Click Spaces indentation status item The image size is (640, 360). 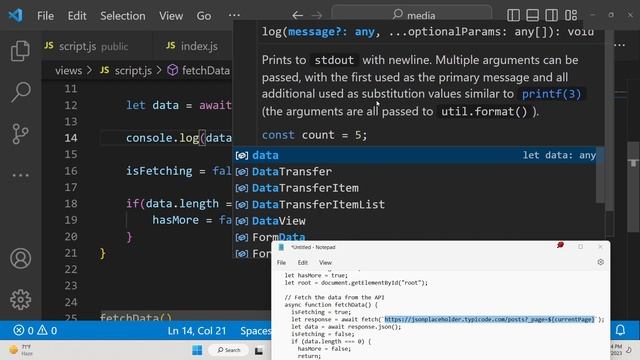click(x=256, y=331)
